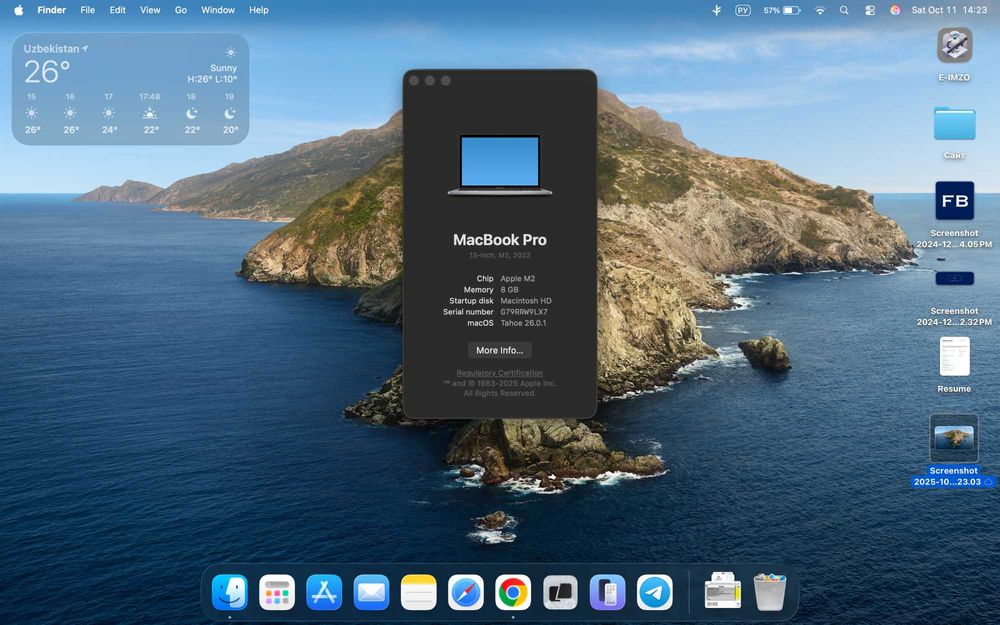This screenshot has width=1000, height=625.
Task: Click the Apple M2 chip value
Action: pos(517,279)
